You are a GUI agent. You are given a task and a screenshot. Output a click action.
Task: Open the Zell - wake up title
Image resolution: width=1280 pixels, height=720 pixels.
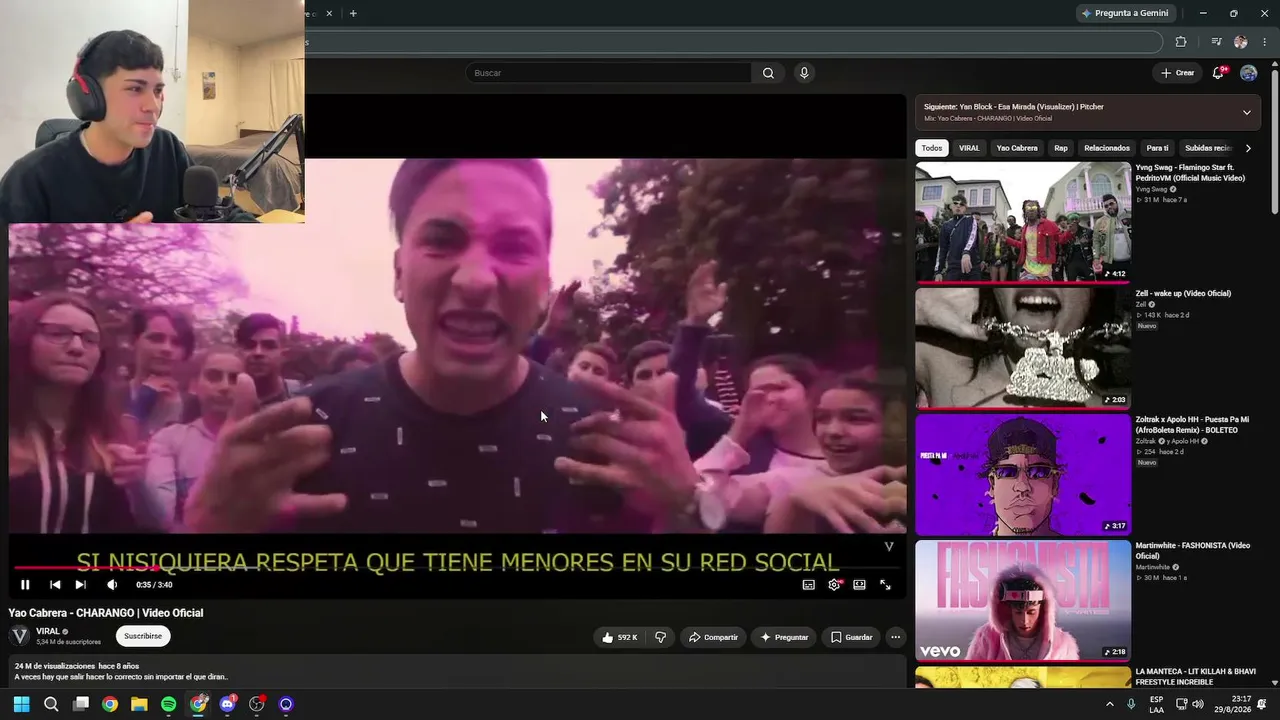(x=1183, y=294)
